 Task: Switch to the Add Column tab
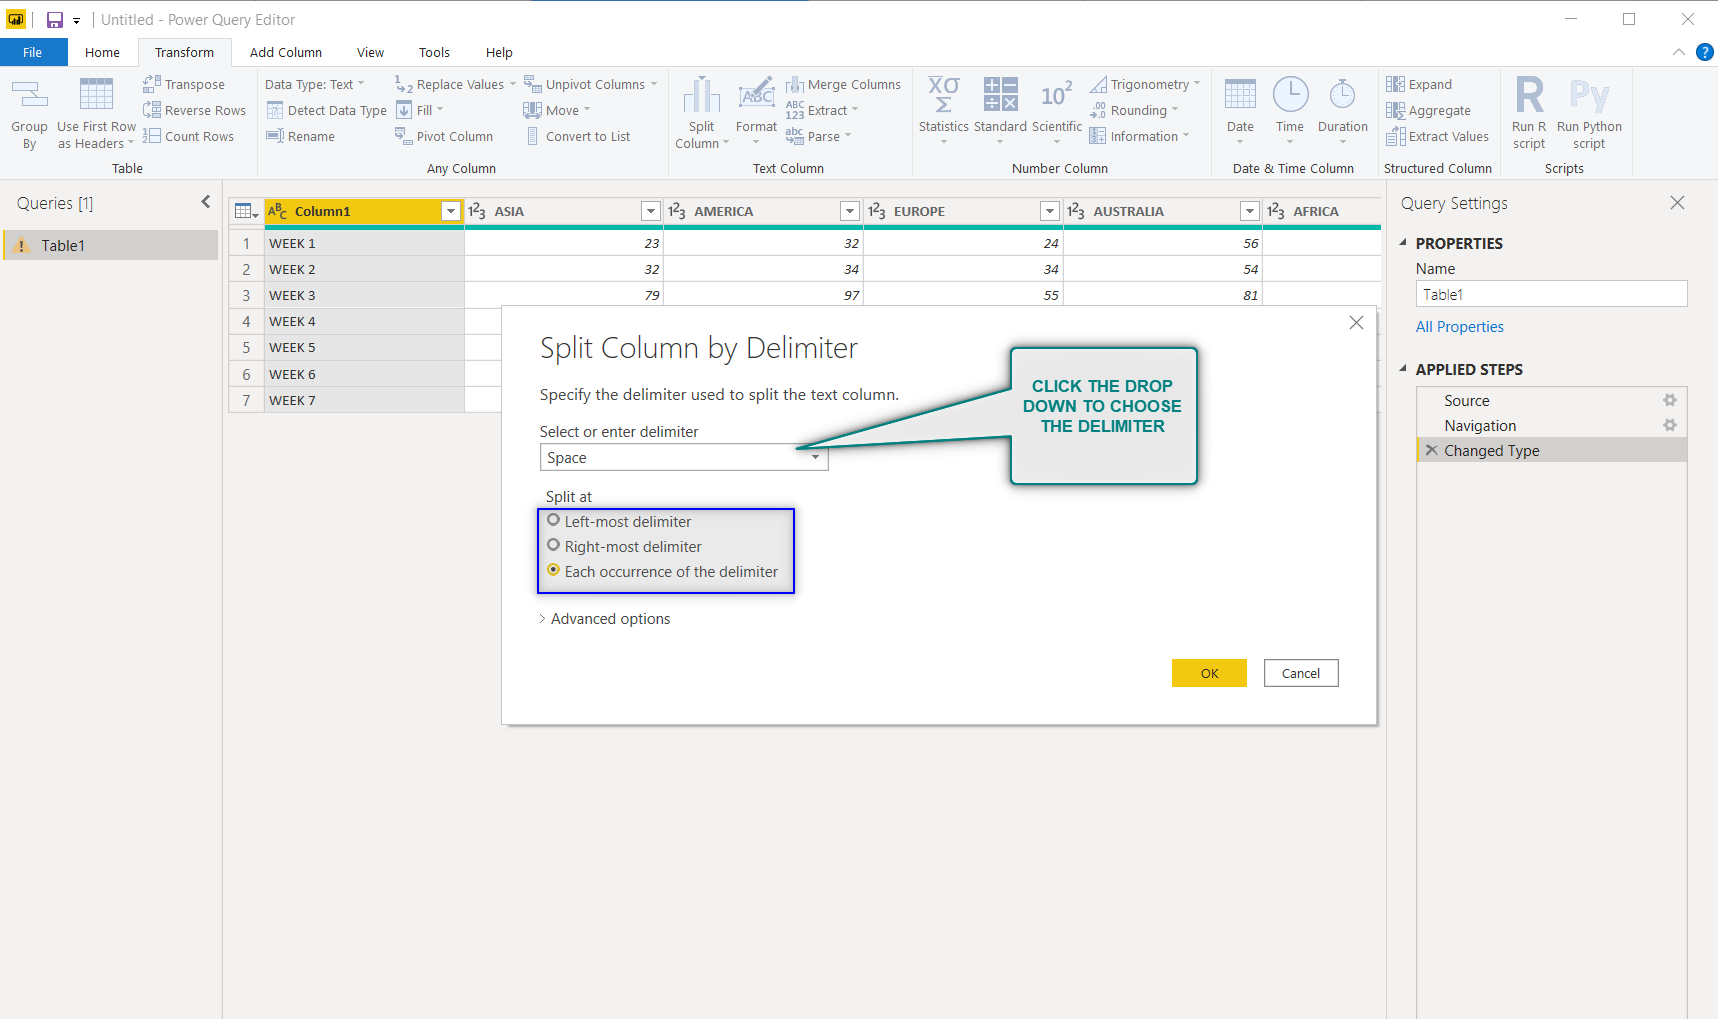tap(286, 52)
